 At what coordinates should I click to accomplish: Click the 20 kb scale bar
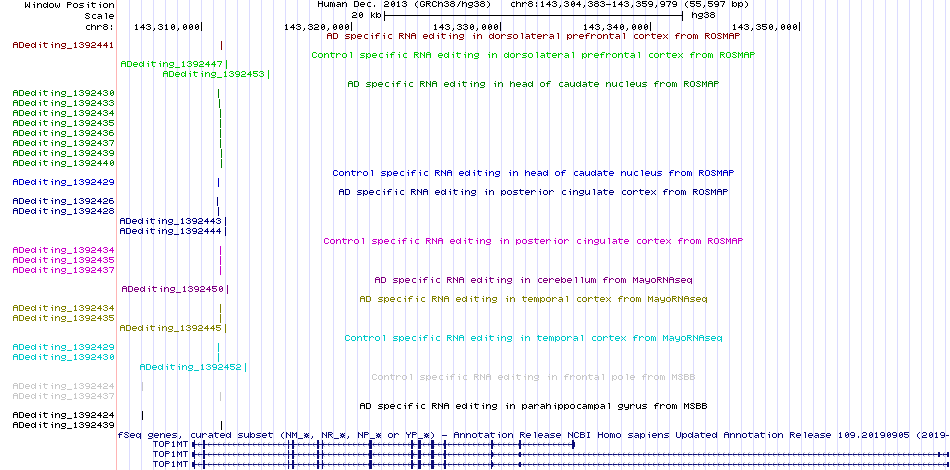[533, 15]
